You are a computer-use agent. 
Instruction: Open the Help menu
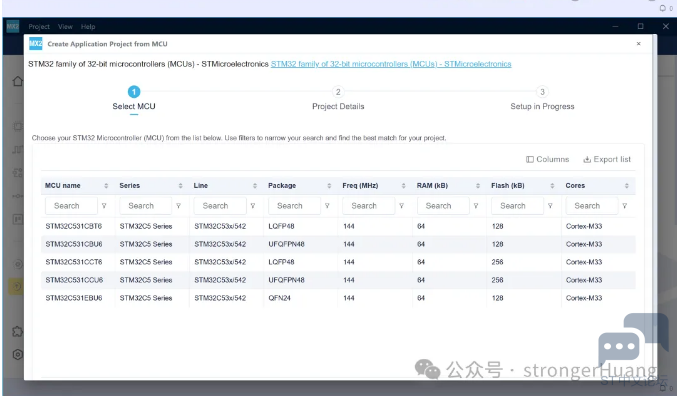pyautogui.click(x=88, y=27)
